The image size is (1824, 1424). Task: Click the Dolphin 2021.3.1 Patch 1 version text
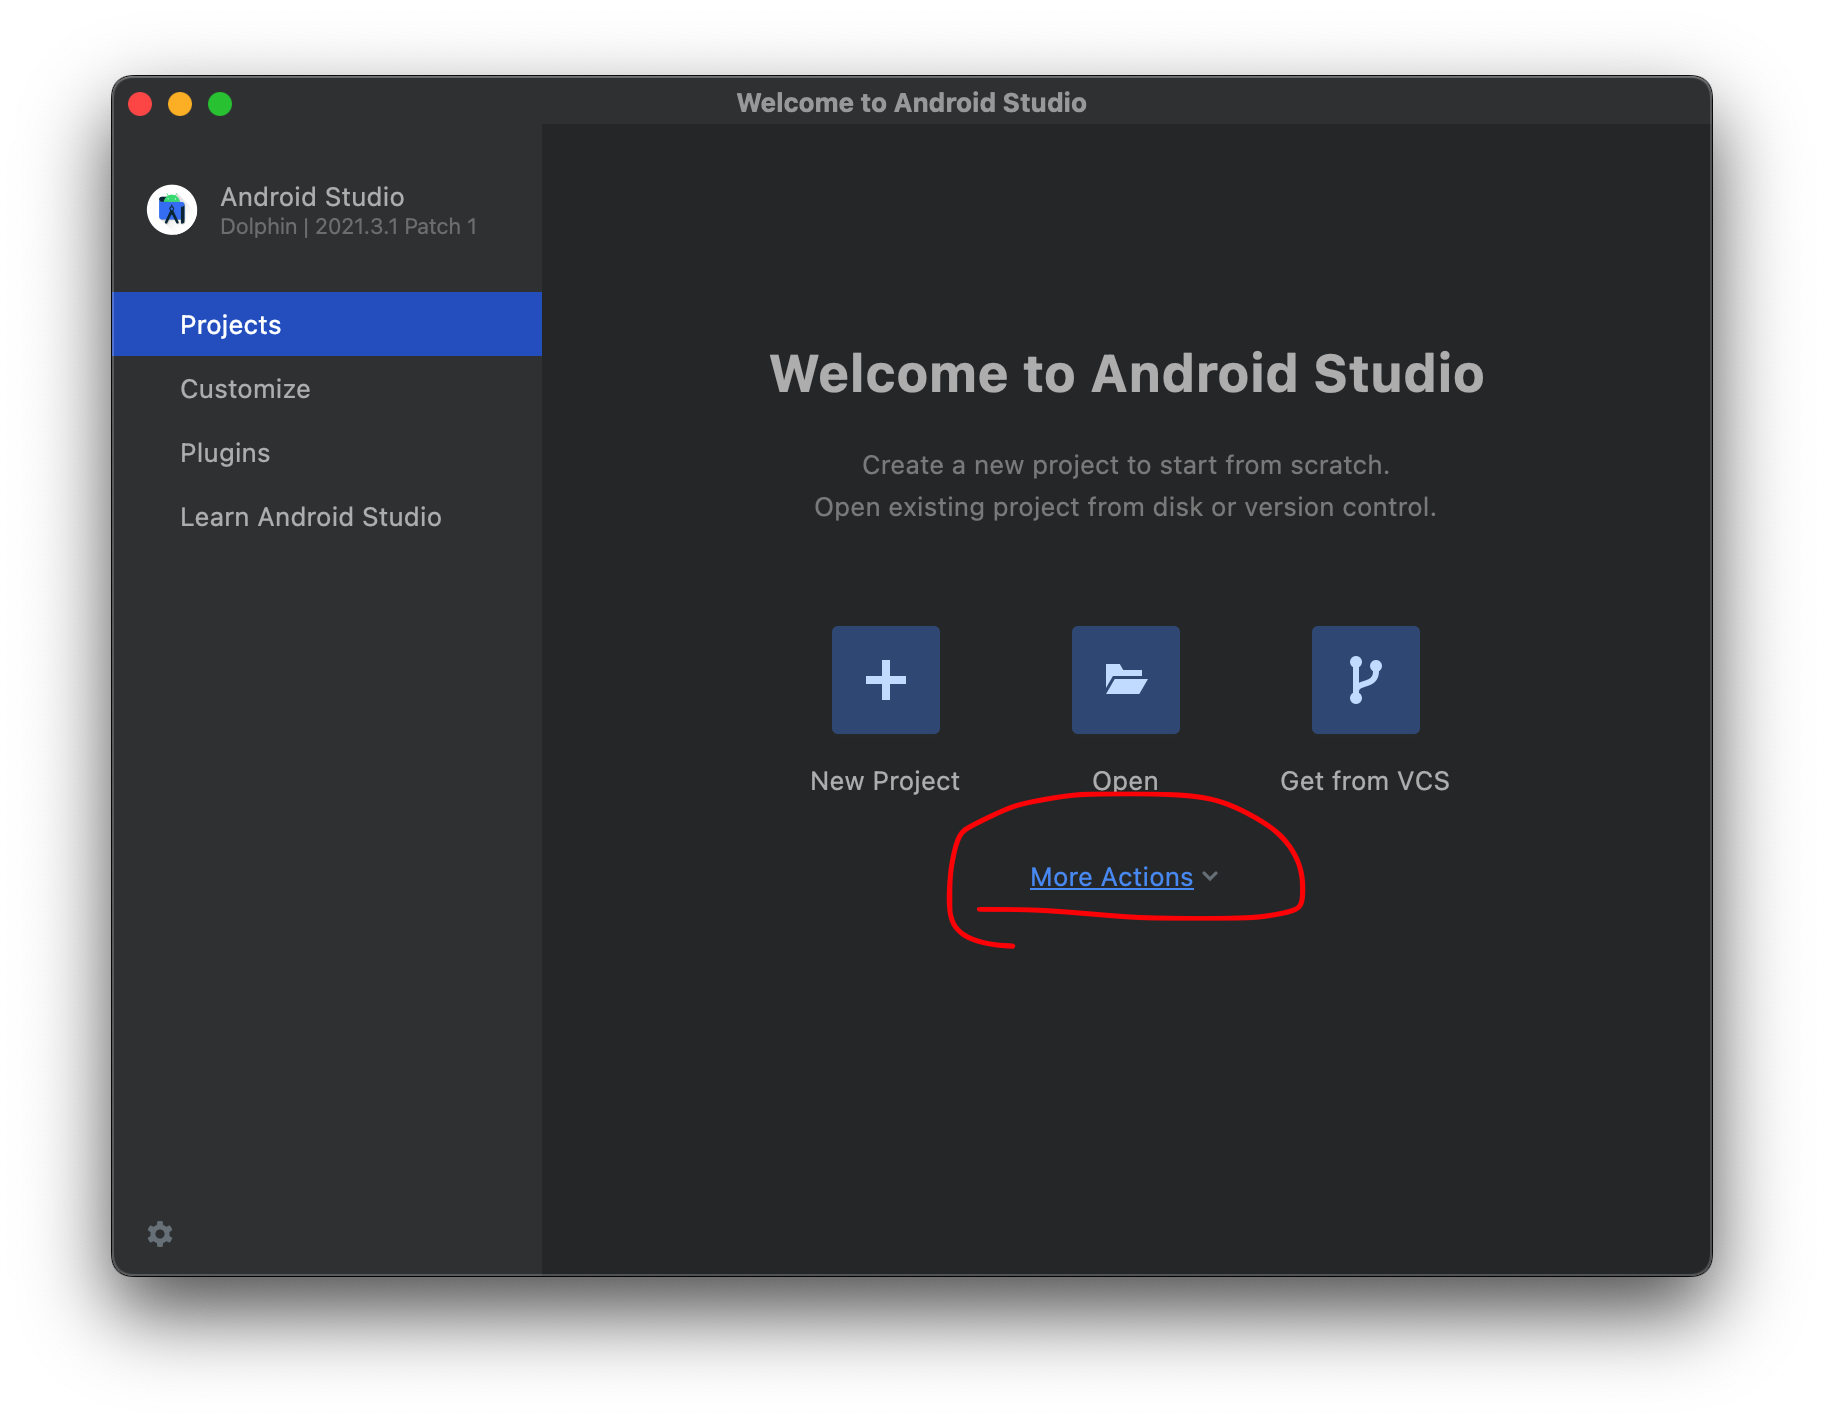[x=348, y=227]
